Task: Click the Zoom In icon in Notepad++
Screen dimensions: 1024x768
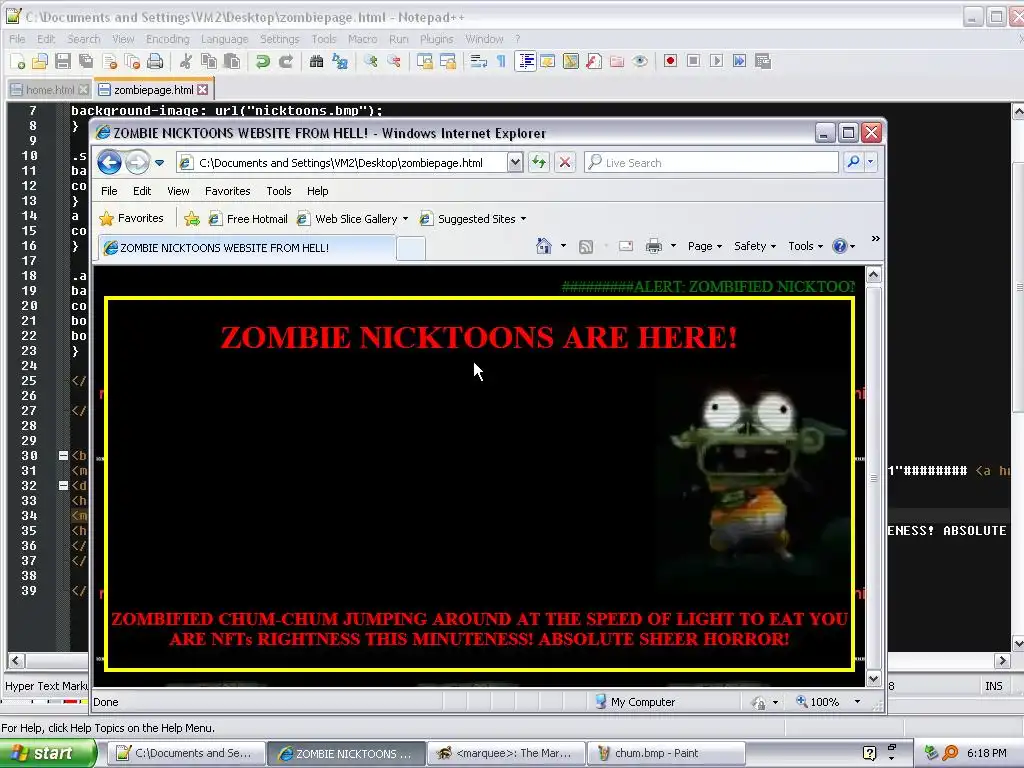Action: (x=371, y=61)
